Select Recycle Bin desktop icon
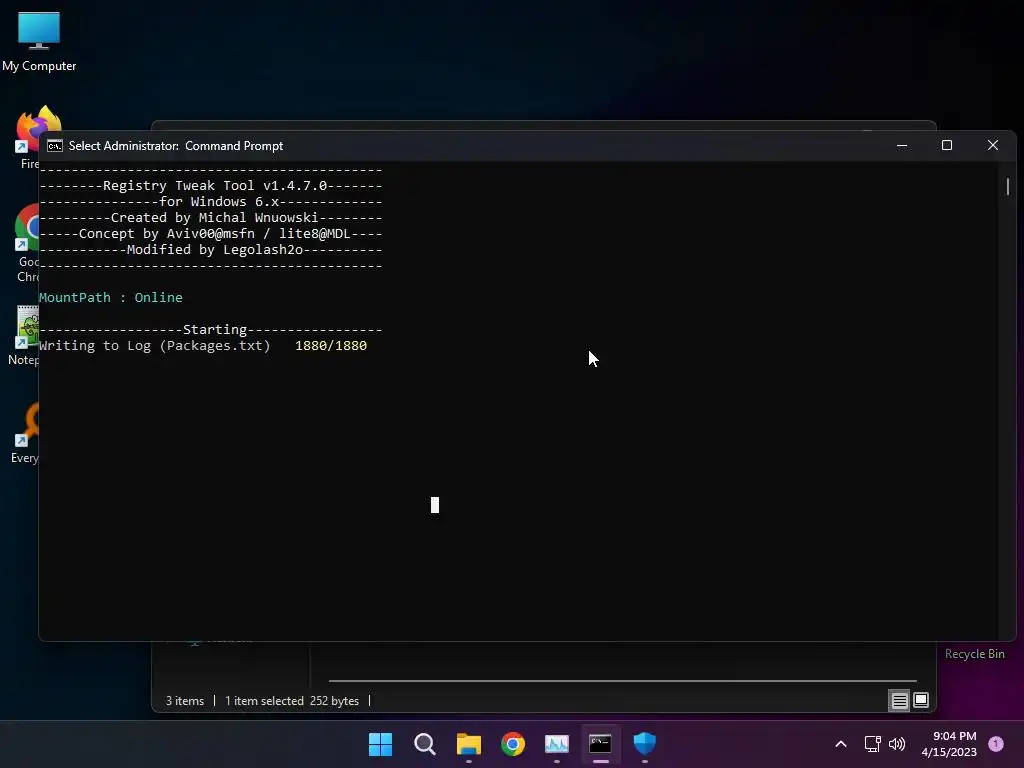 (974, 654)
